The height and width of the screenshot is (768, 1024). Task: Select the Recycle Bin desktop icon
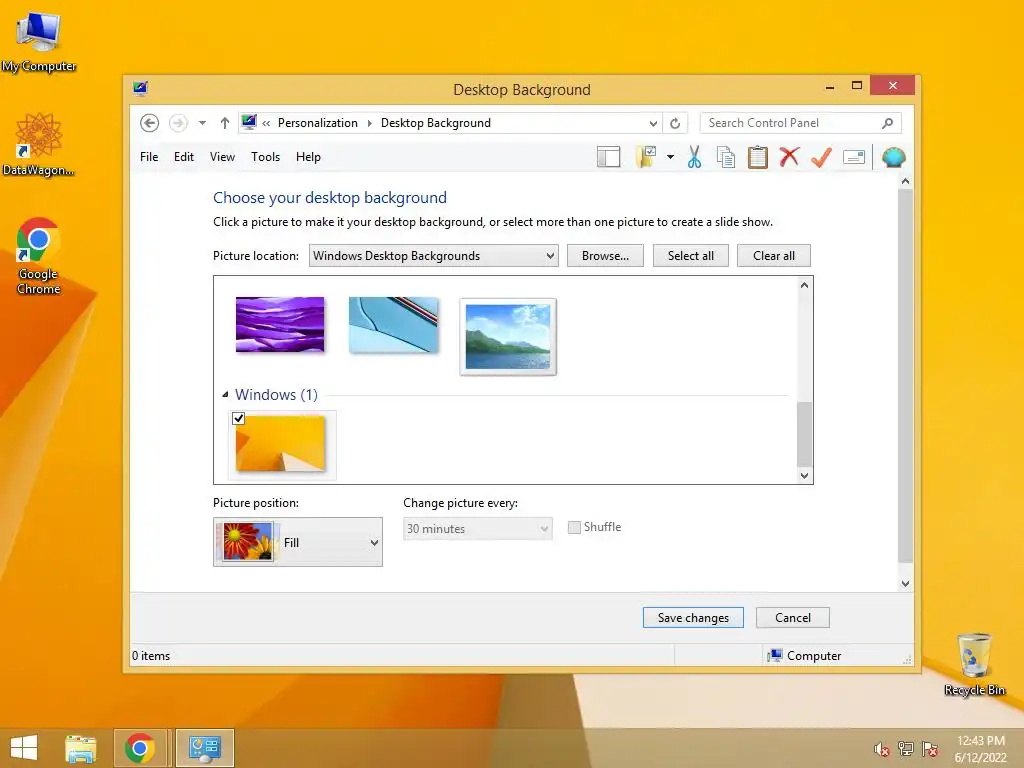[x=974, y=664]
